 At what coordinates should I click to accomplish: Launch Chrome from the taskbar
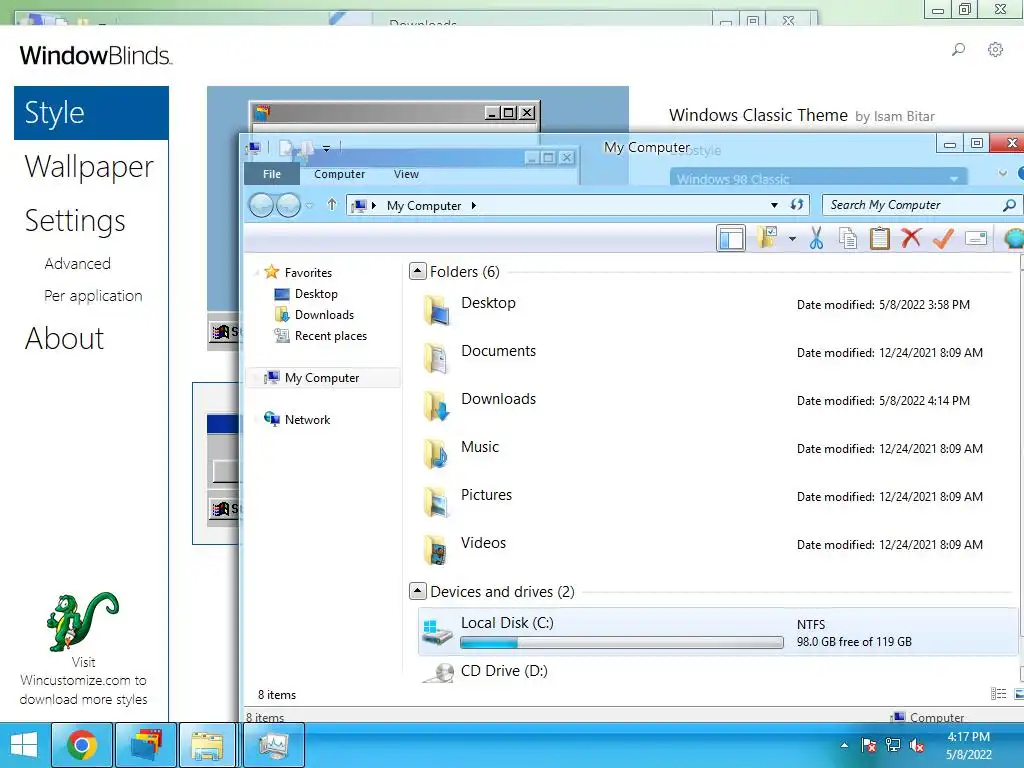pyautogui.click(x=82, y=745)
